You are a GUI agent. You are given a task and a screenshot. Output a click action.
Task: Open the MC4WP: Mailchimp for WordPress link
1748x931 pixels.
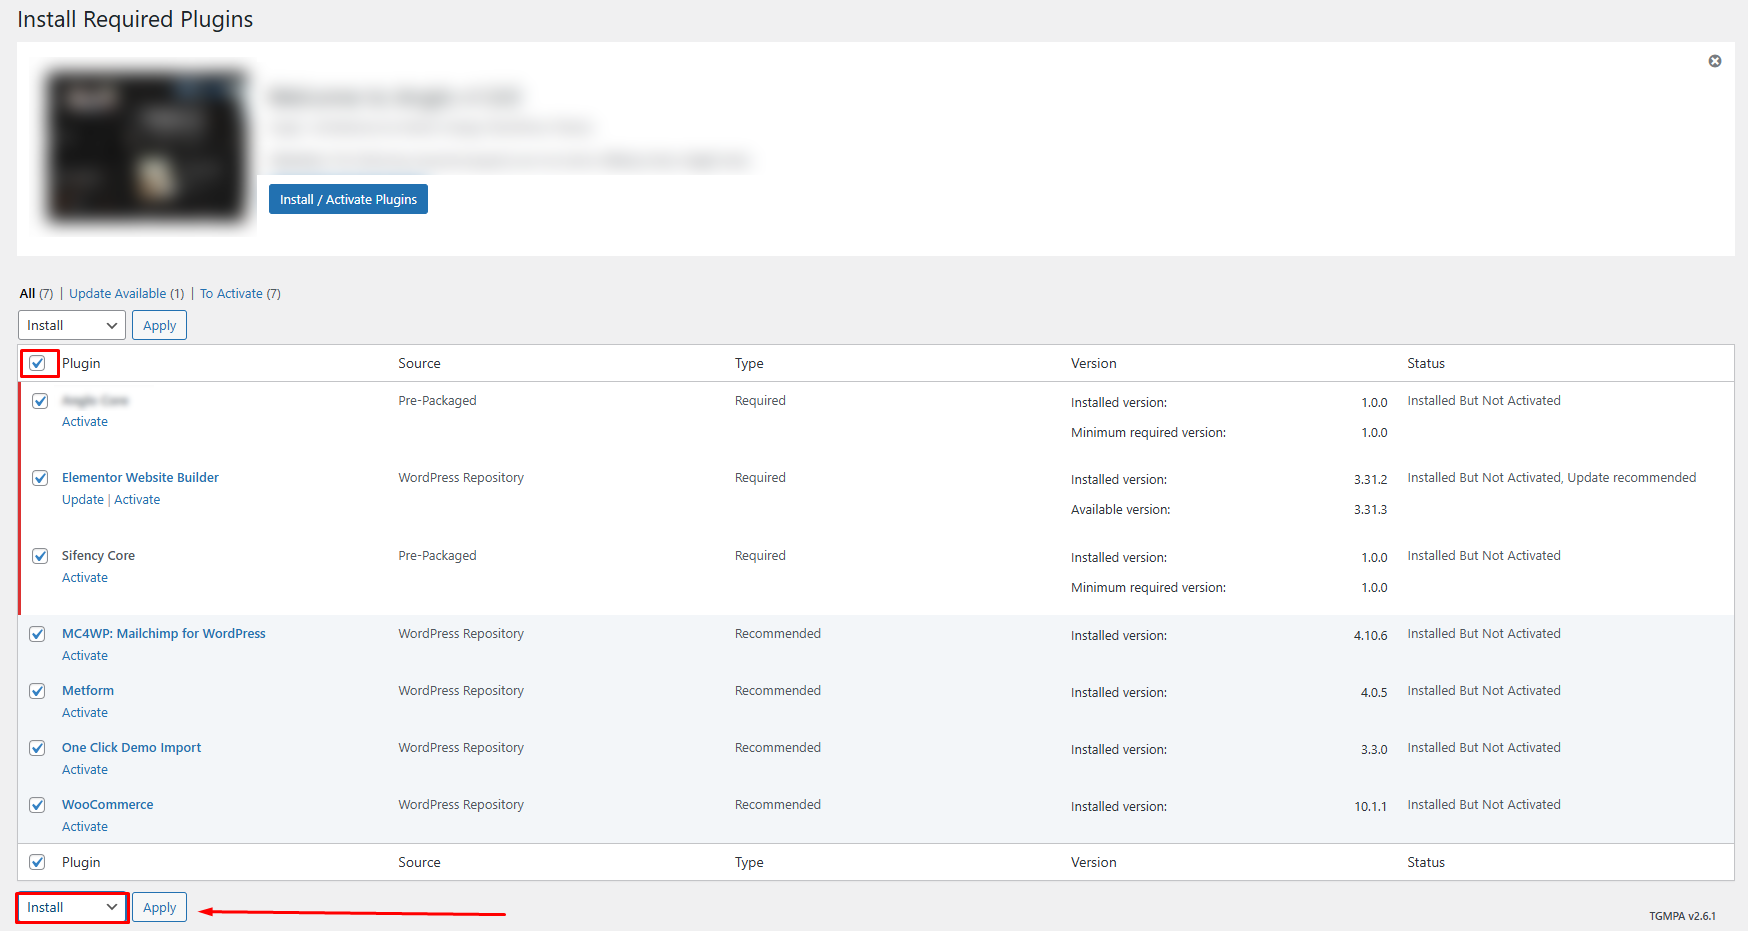point(164,634)
